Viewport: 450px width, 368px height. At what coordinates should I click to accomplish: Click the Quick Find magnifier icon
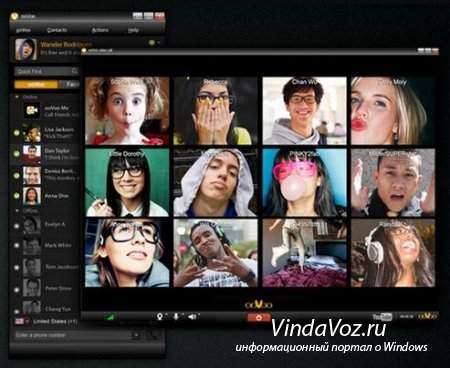coord(75,71)
